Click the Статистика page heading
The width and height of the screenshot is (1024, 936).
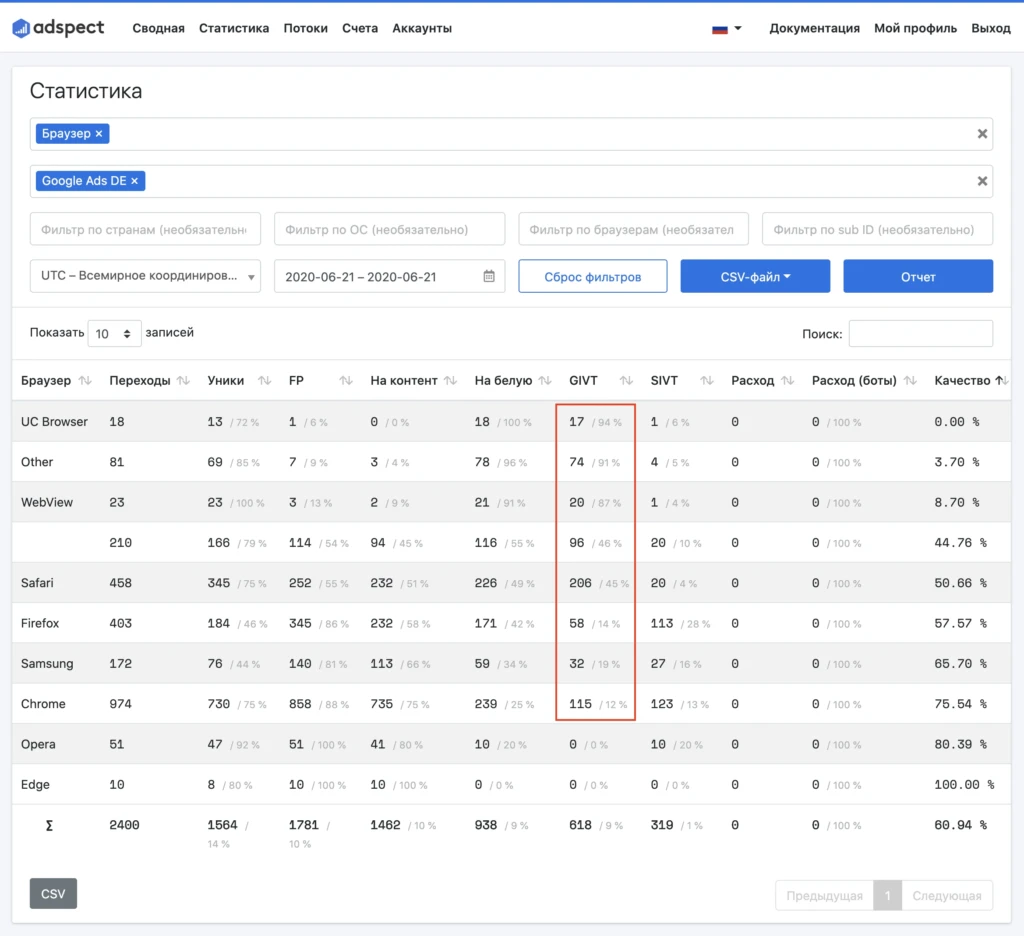[86, 91]
